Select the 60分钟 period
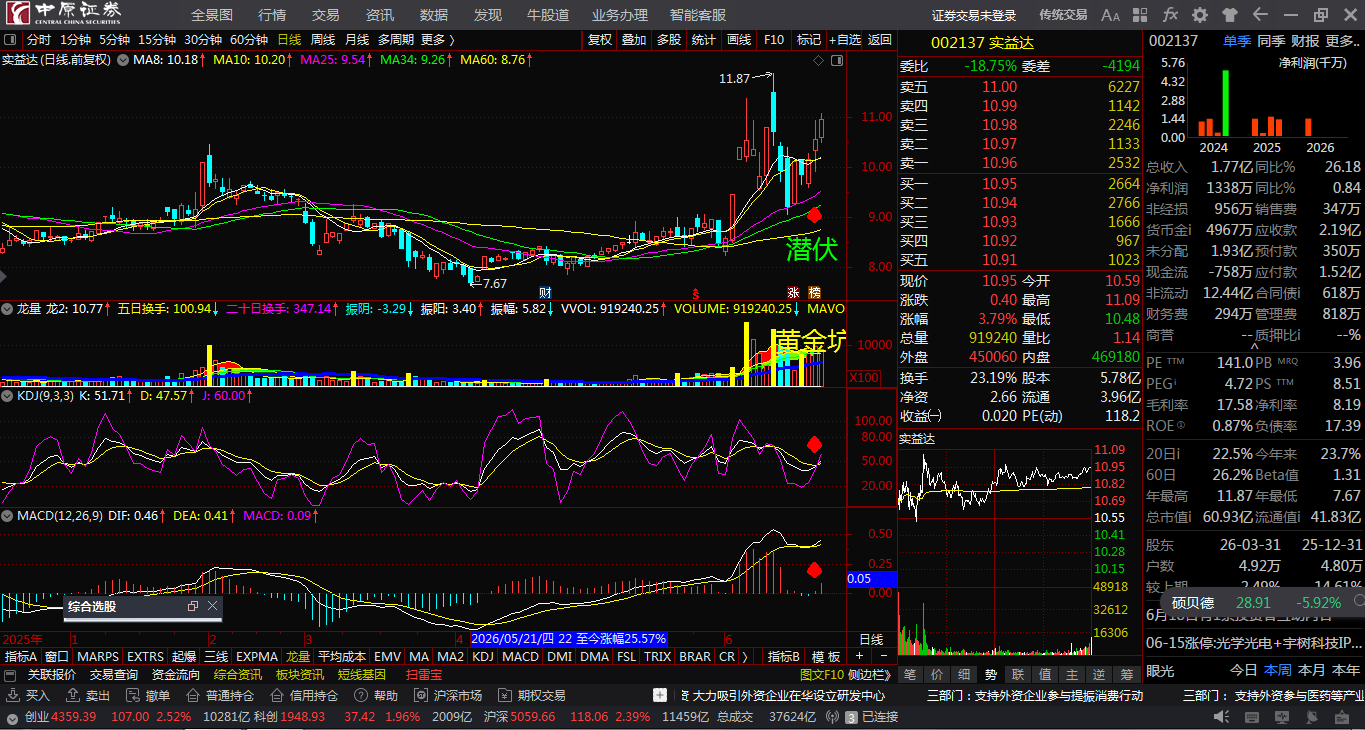 [x=249, y=40]
